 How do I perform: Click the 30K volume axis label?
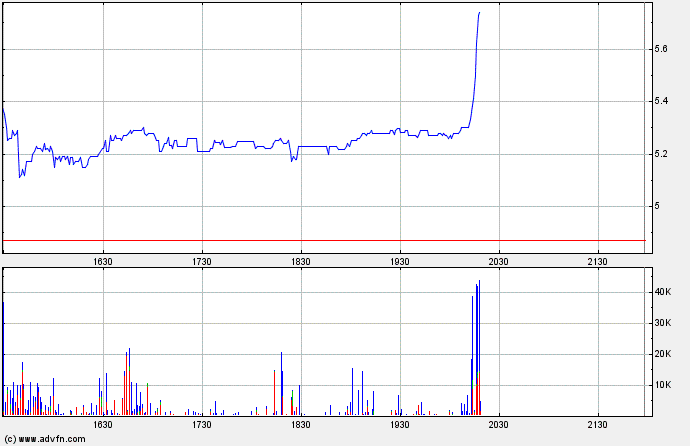tap(663, 323)
